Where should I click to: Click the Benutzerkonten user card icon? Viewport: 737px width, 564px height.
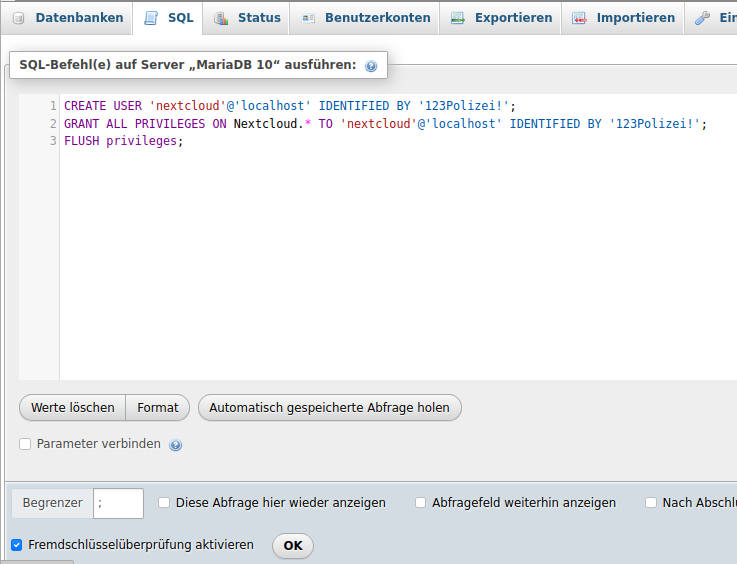tap(308, 18)
